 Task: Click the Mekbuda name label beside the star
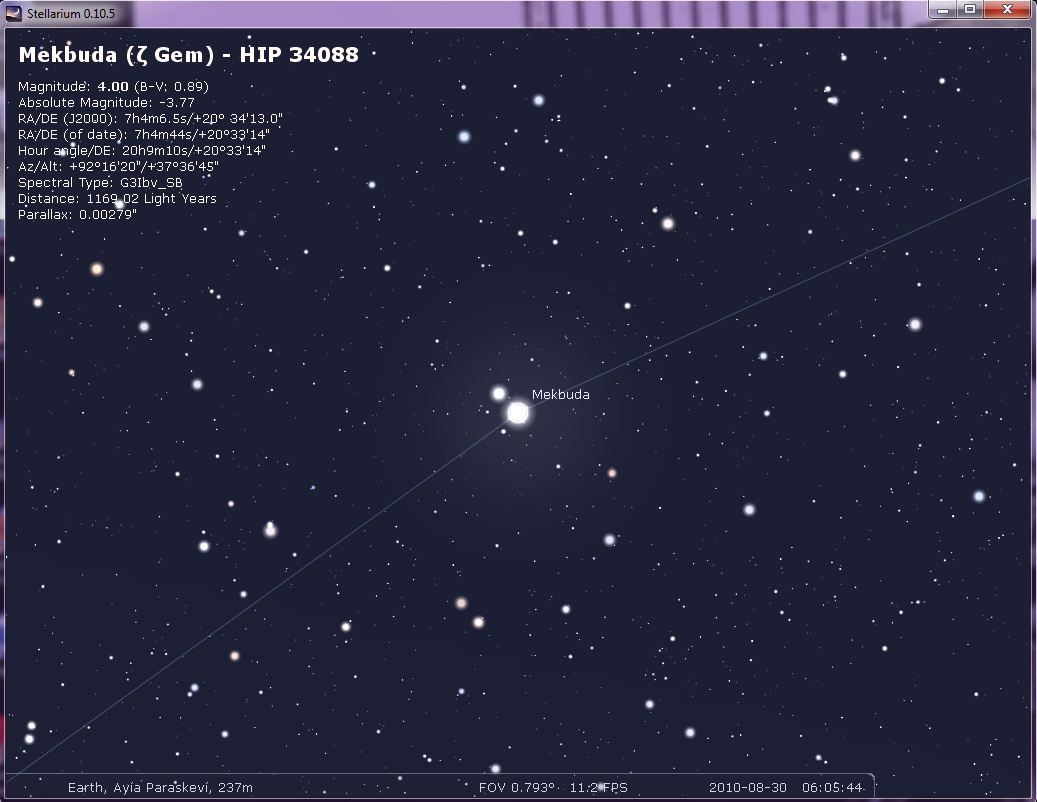[x=560, y=395]
